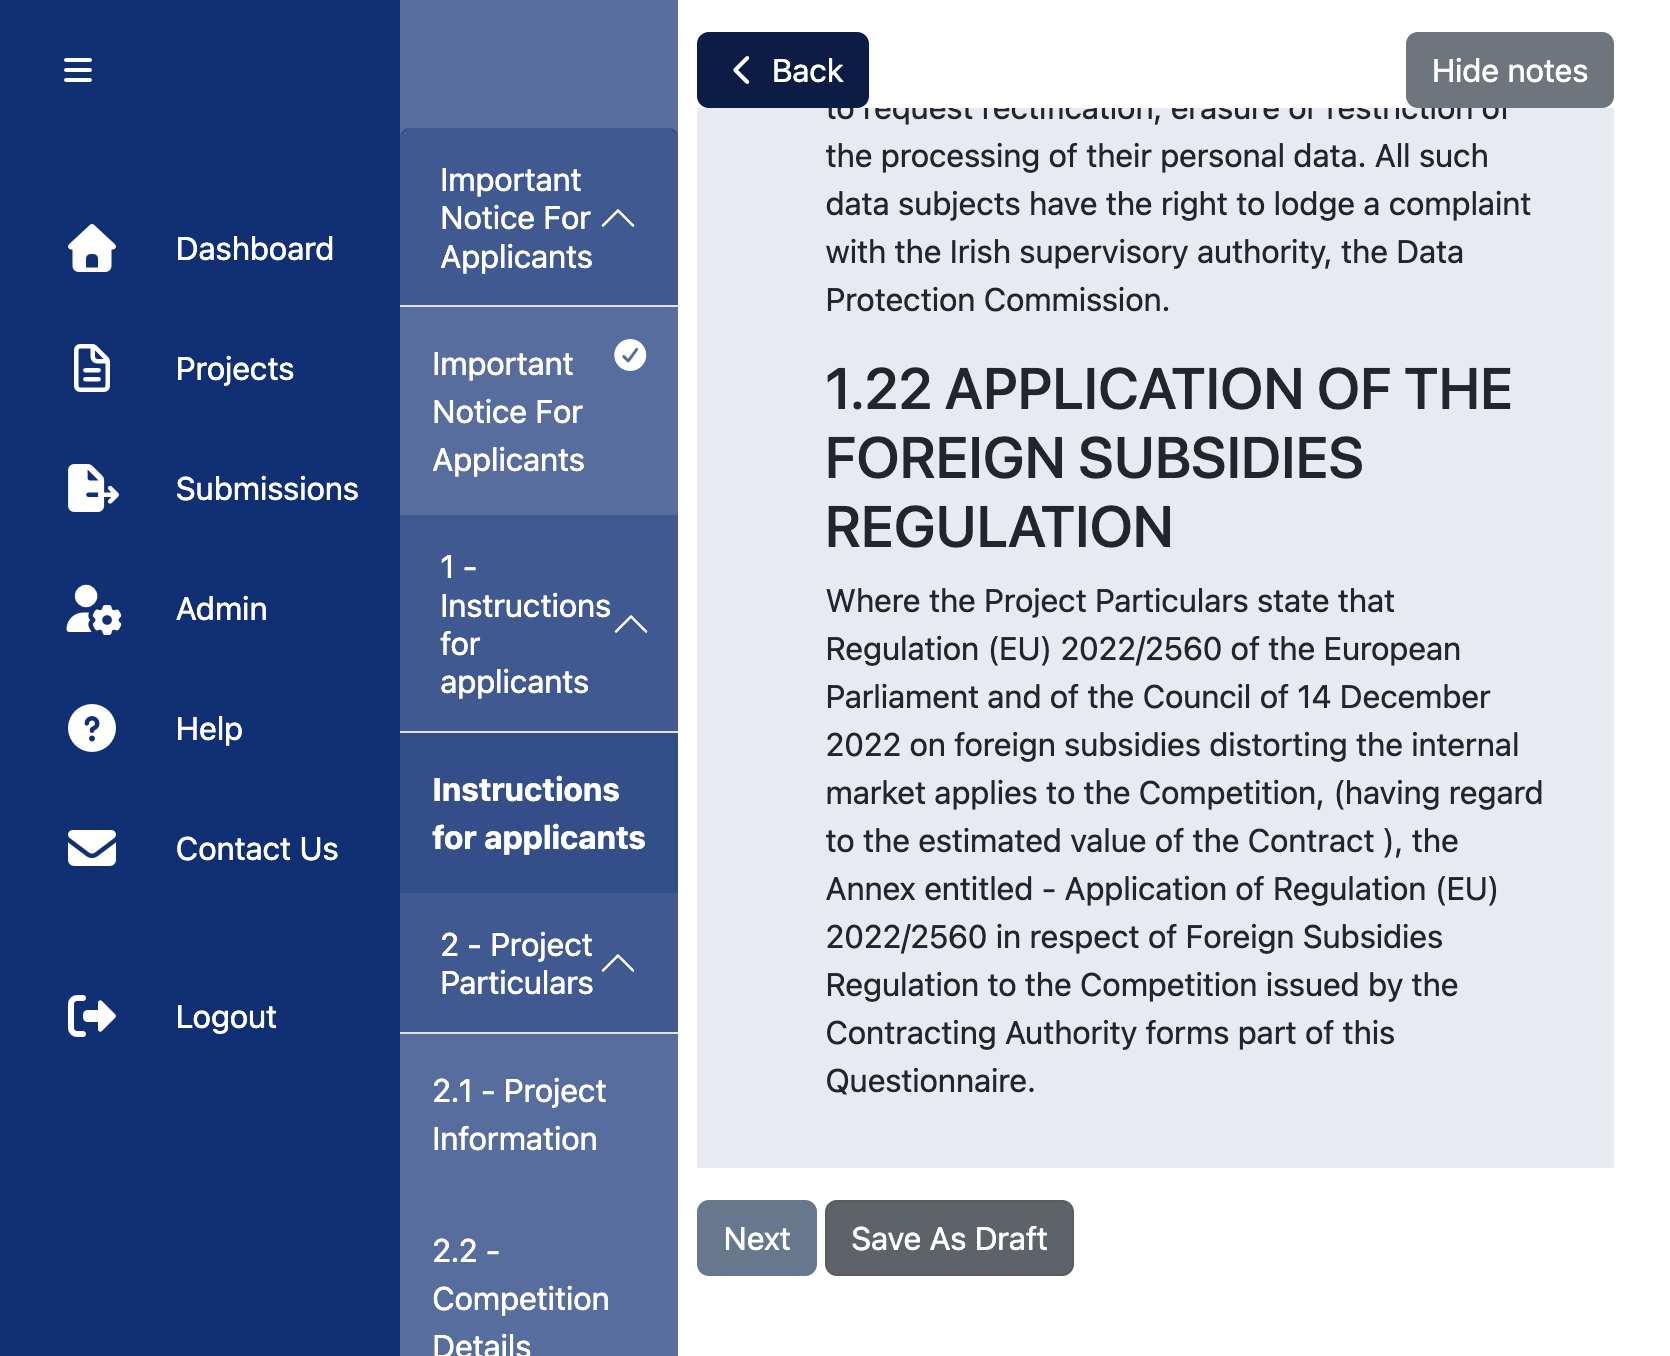Click the Back button

coord(783,70)
